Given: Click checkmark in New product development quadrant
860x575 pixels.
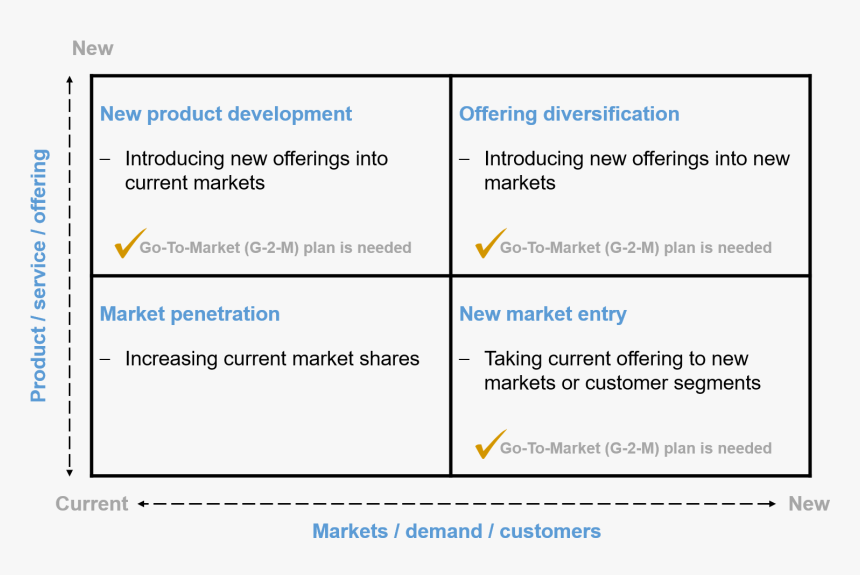Looking at the screenshot, I should coord(130,243).
